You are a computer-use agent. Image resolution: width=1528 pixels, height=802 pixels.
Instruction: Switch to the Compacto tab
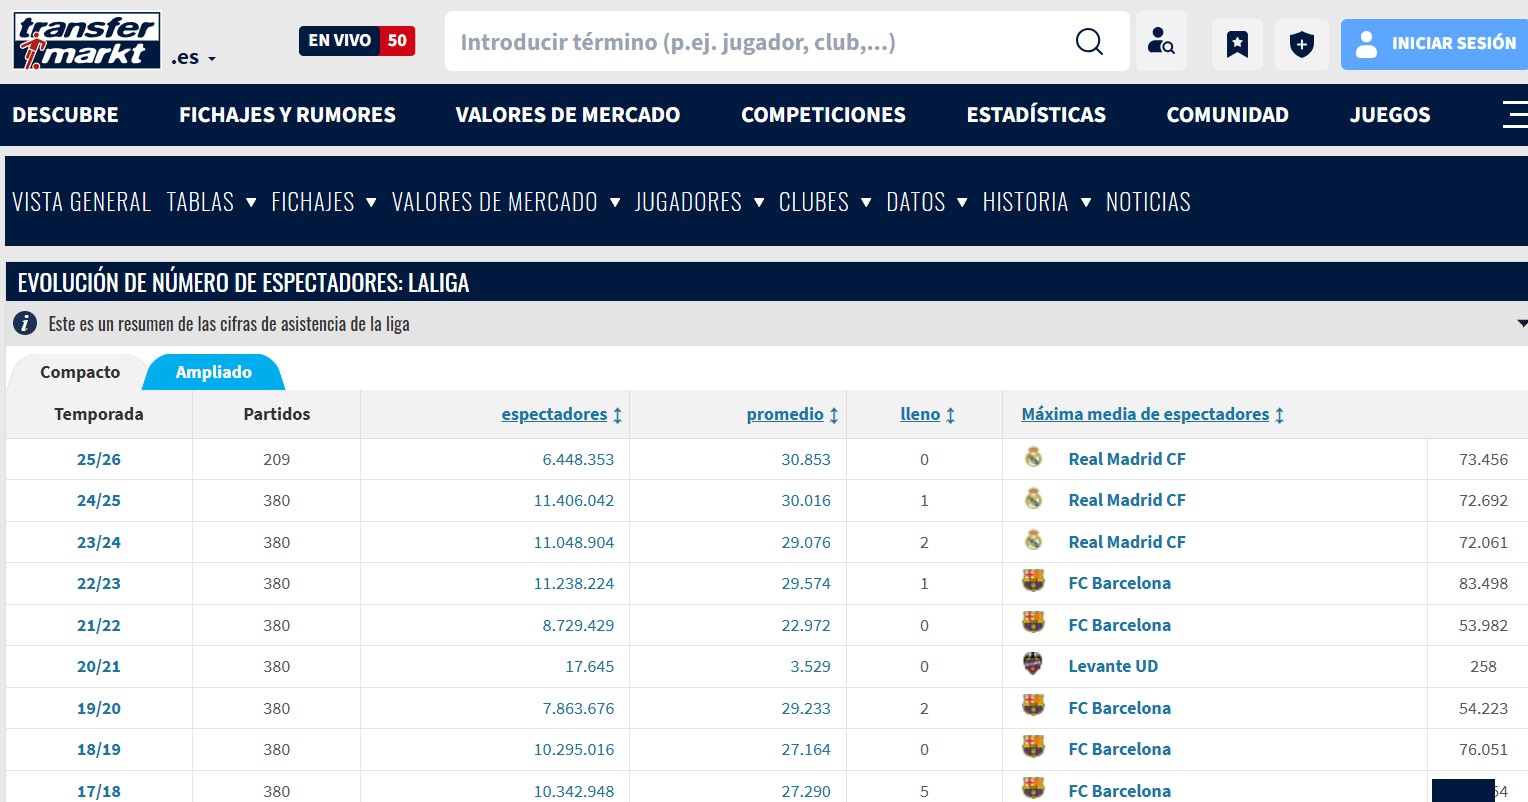tap(80, 372)
